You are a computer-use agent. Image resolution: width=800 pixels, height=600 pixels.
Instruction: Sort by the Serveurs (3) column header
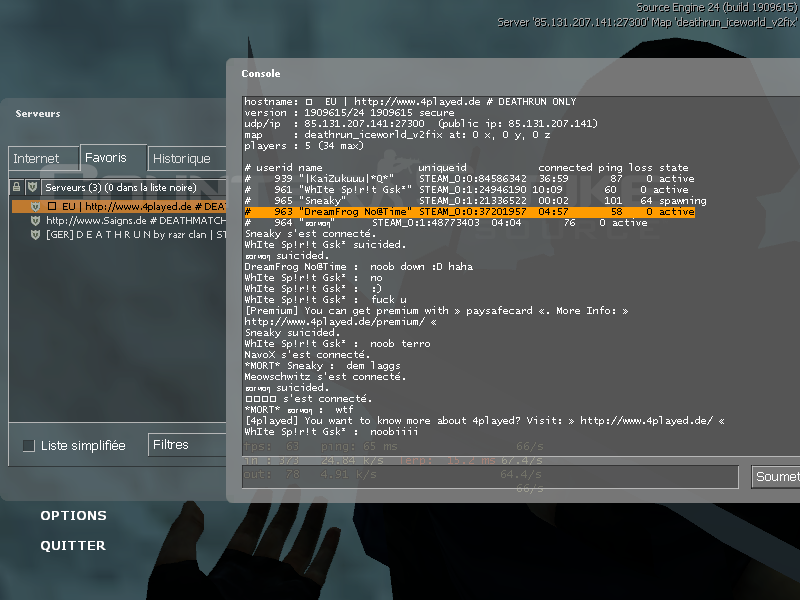pos(130,187)
